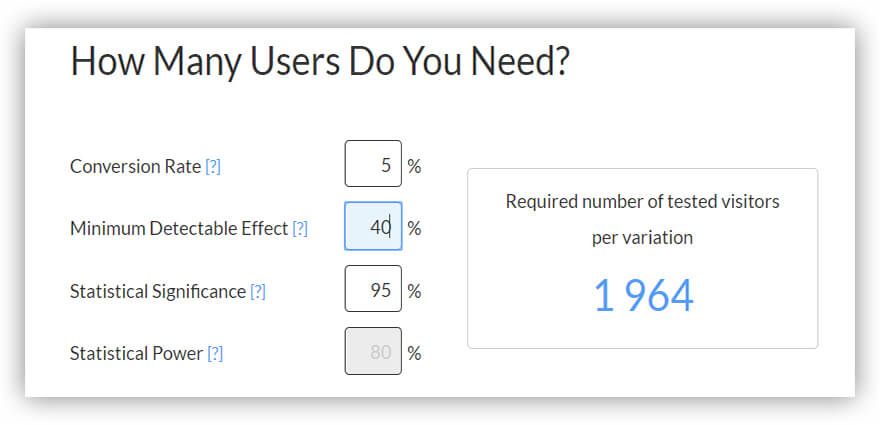Open the Statistical Power help marker

[x=215, y=354]
